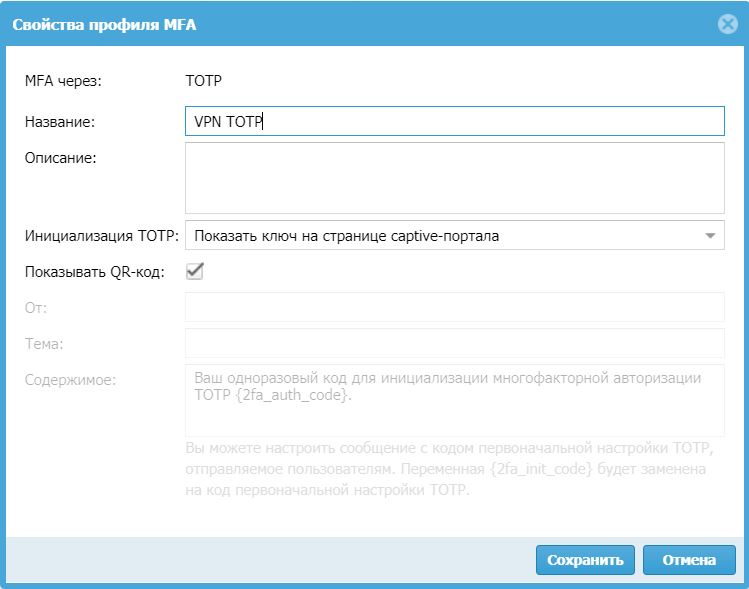749x589 pixels.
Task: Click the 'Показывать QR-код:' label
Action: click(94, 272)
